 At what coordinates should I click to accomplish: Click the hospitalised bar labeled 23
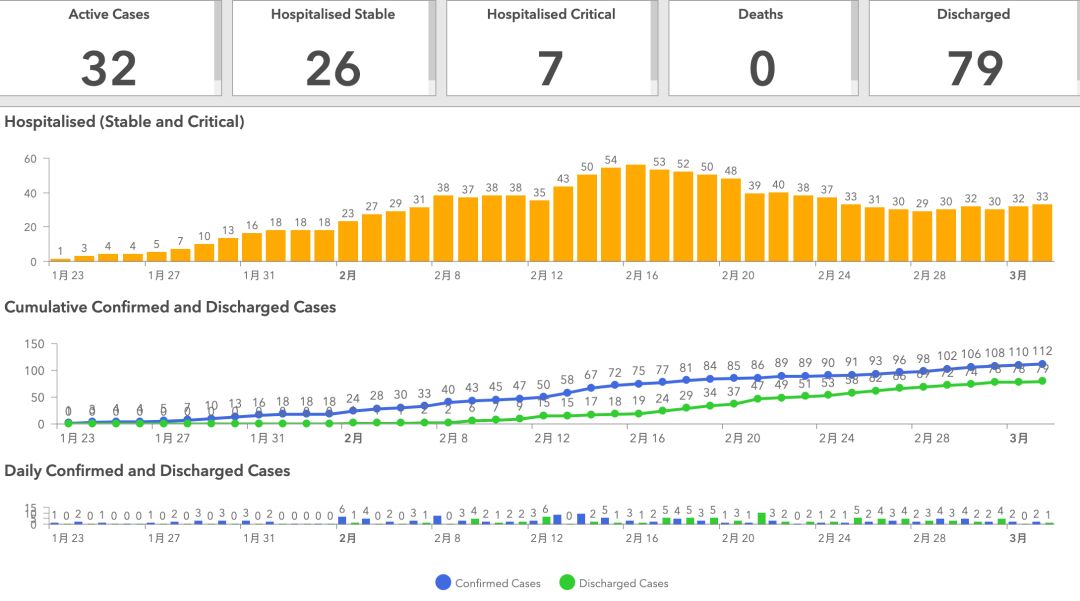(x=348, y=241)
